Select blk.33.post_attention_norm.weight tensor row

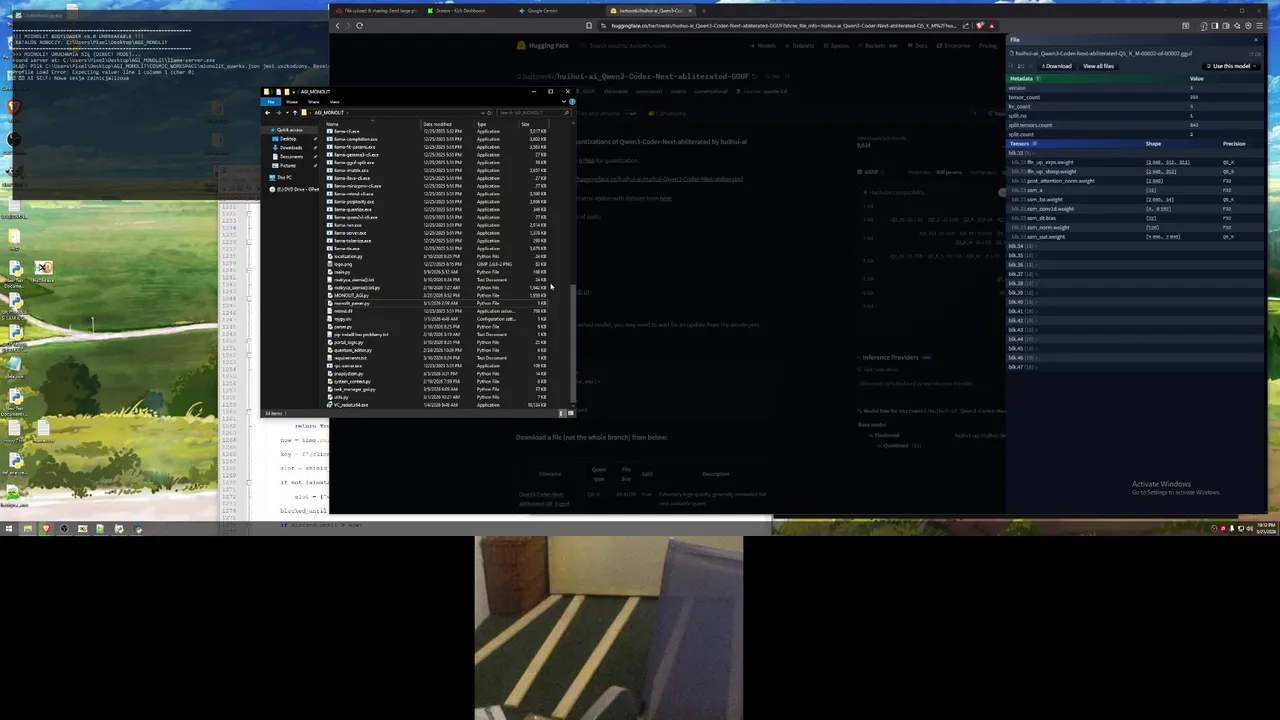(x=1134, y=181)
